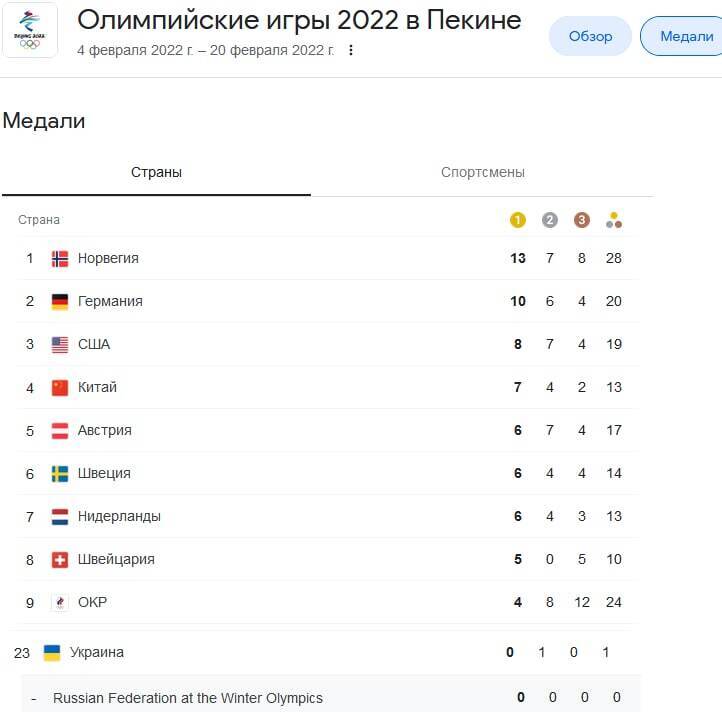Click the Norway flag icon
Image resolution: width=722 pixels, height=712 pixels.
click(60, 258)
